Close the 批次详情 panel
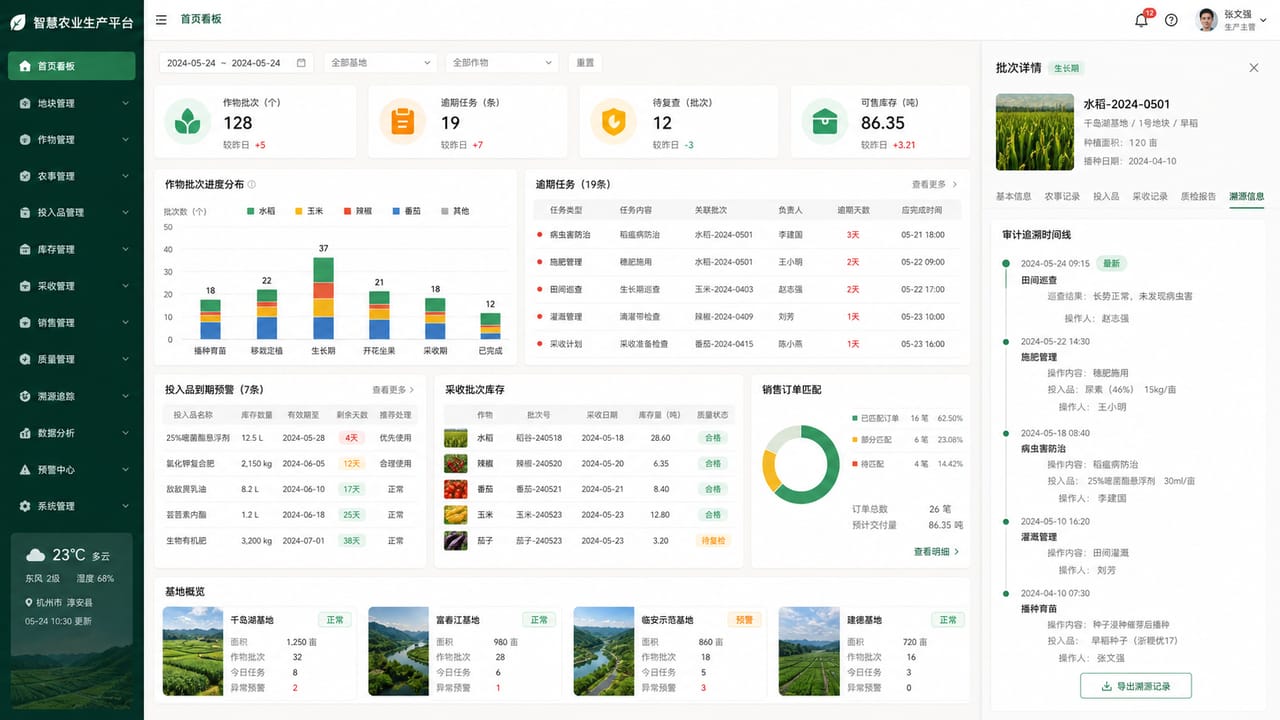Screen dimensions: 1280x720 click(1254, 68)
